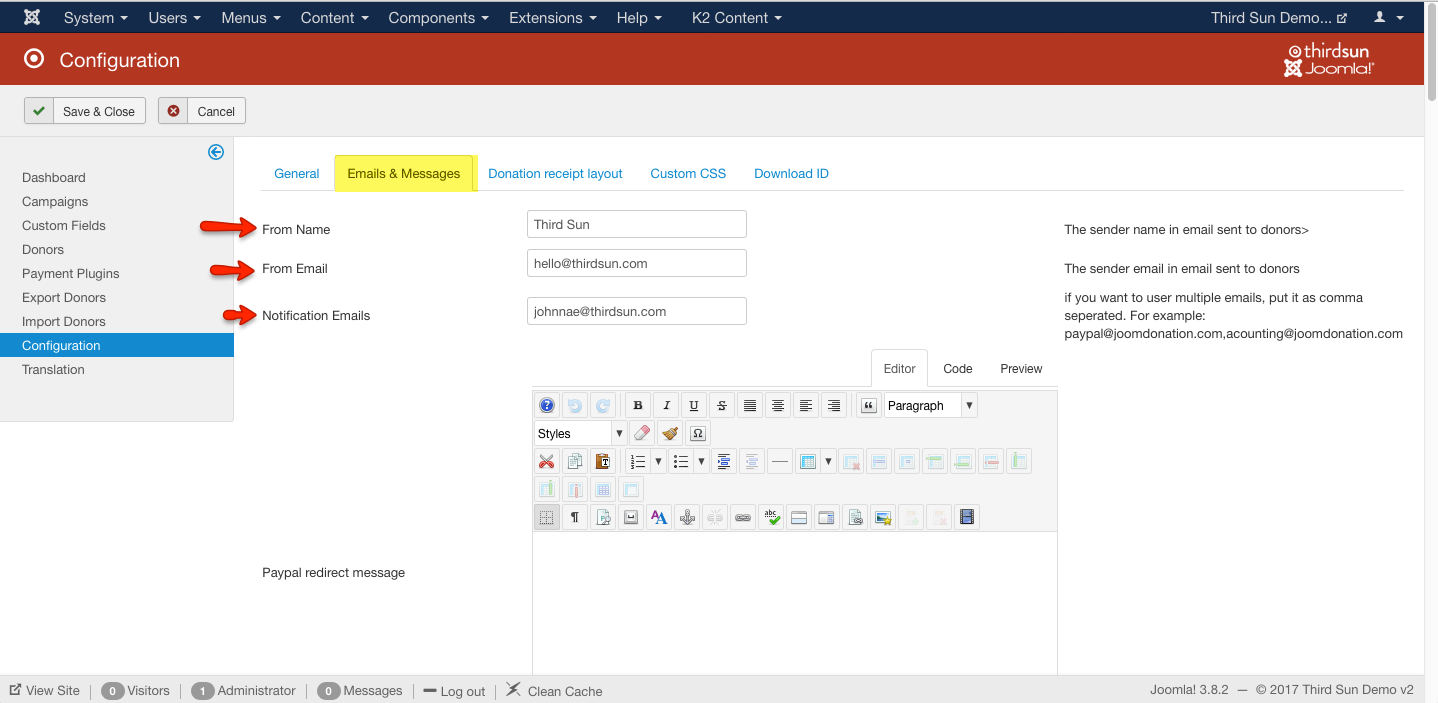Toggle show paragraph marks icon
The image size is (1438, 703).
point(574,518)
